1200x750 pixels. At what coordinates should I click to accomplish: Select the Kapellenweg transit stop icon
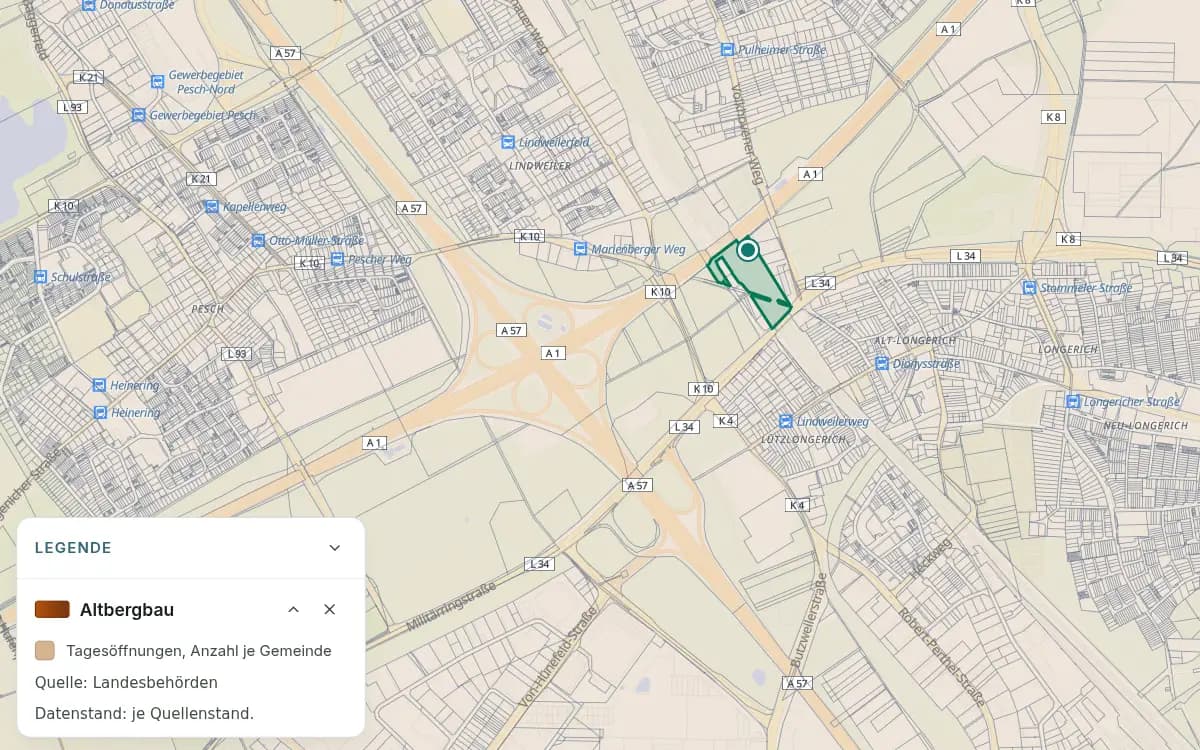click(x=211, y=207)
